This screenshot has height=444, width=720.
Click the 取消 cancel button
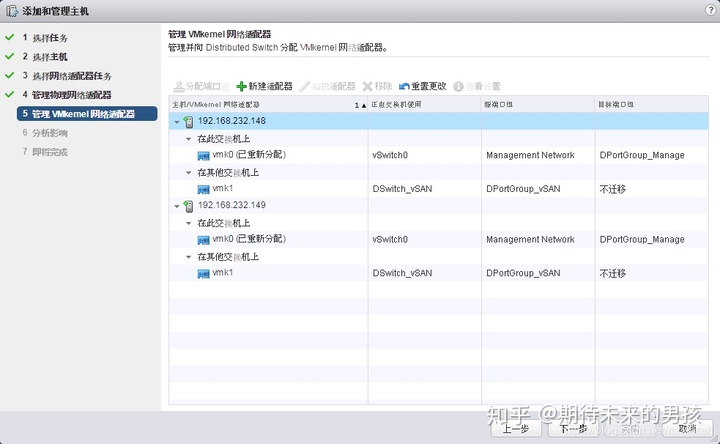[x=687, y=428]
